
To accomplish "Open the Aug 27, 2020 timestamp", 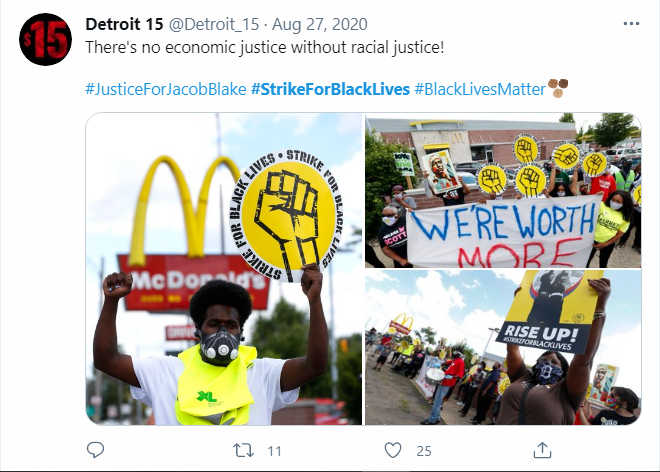I will (x=320, y=24).
